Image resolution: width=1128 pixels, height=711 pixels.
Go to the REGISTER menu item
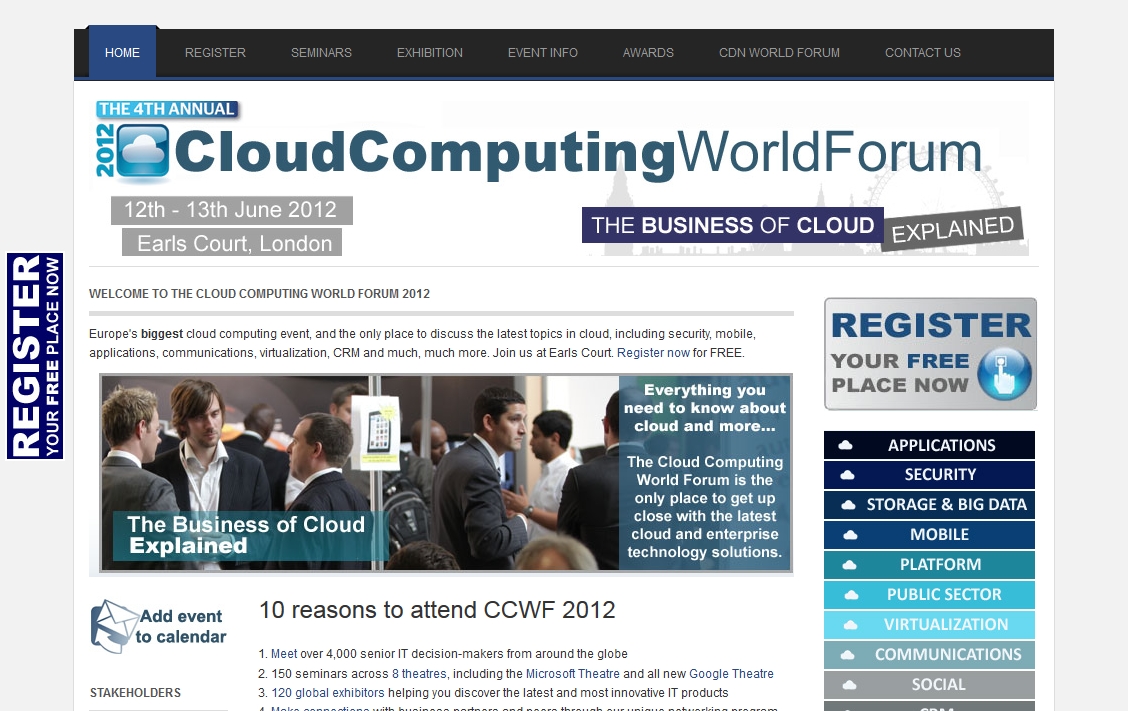tap(215, 53)
